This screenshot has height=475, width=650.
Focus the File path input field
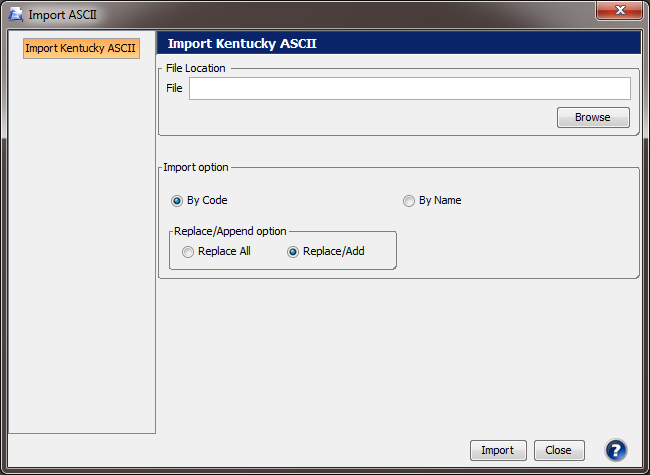tap(410, 88)
